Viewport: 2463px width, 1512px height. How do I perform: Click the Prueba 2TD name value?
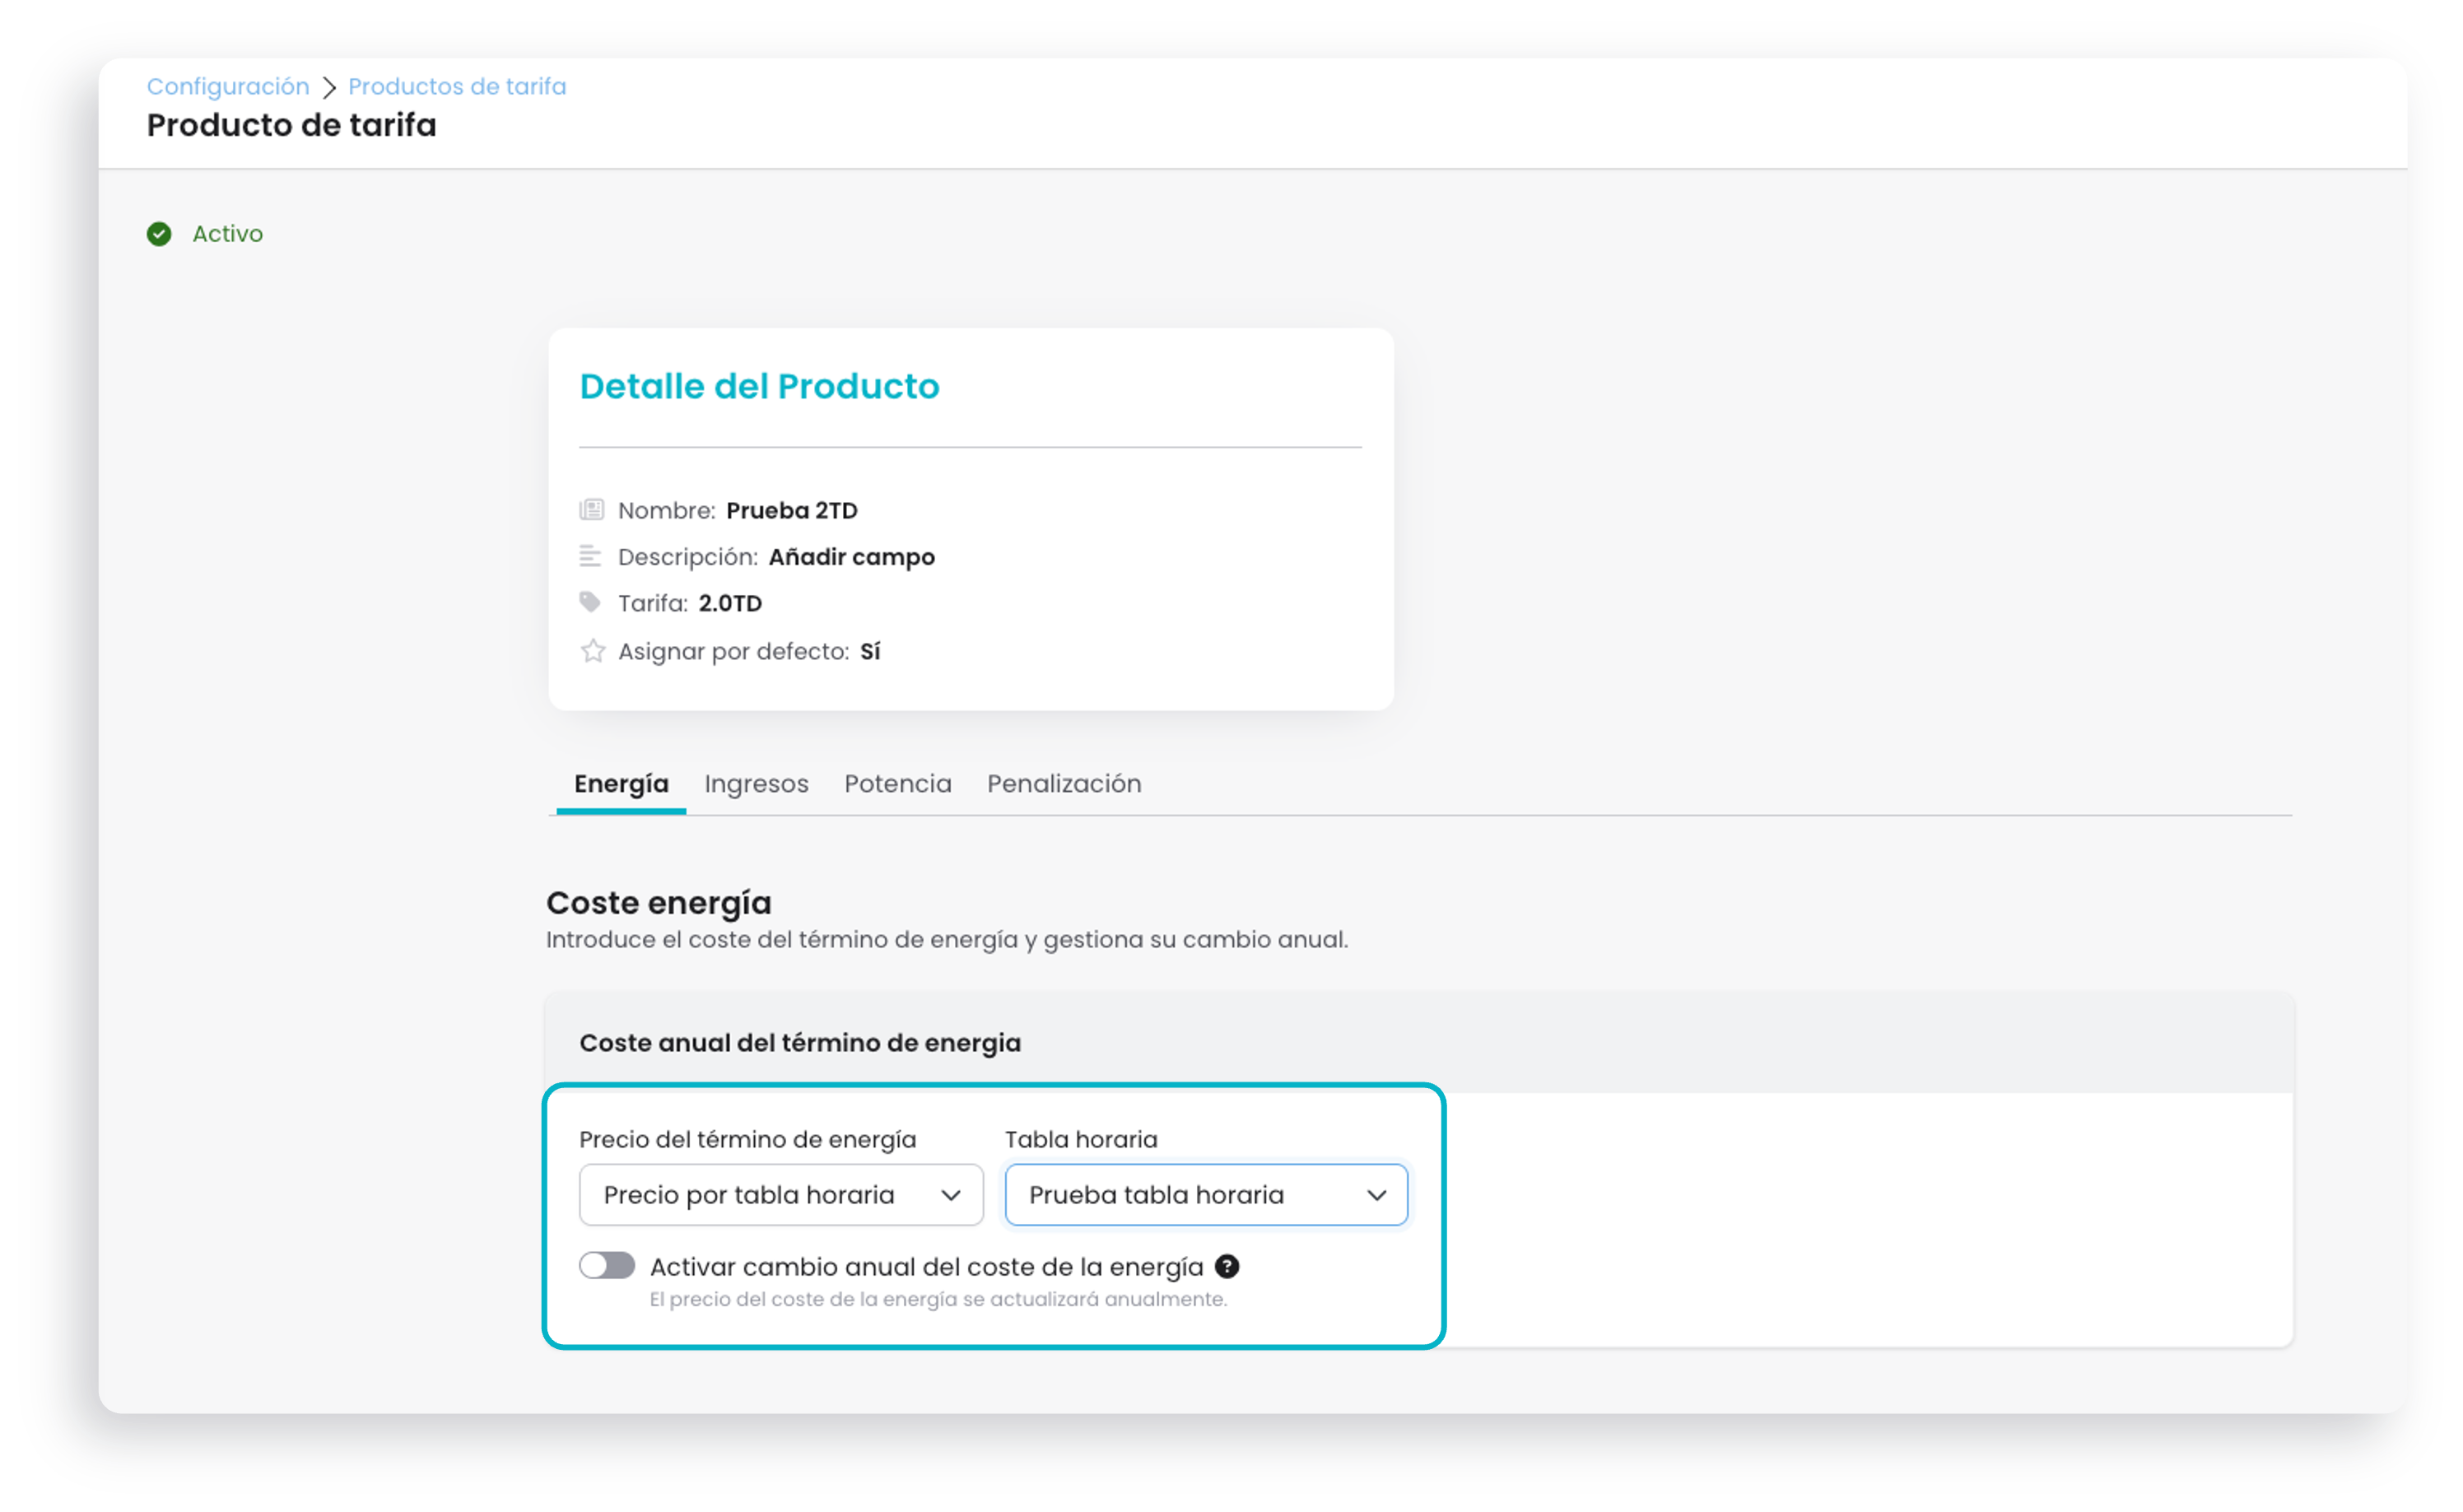(x=792, y=510)
